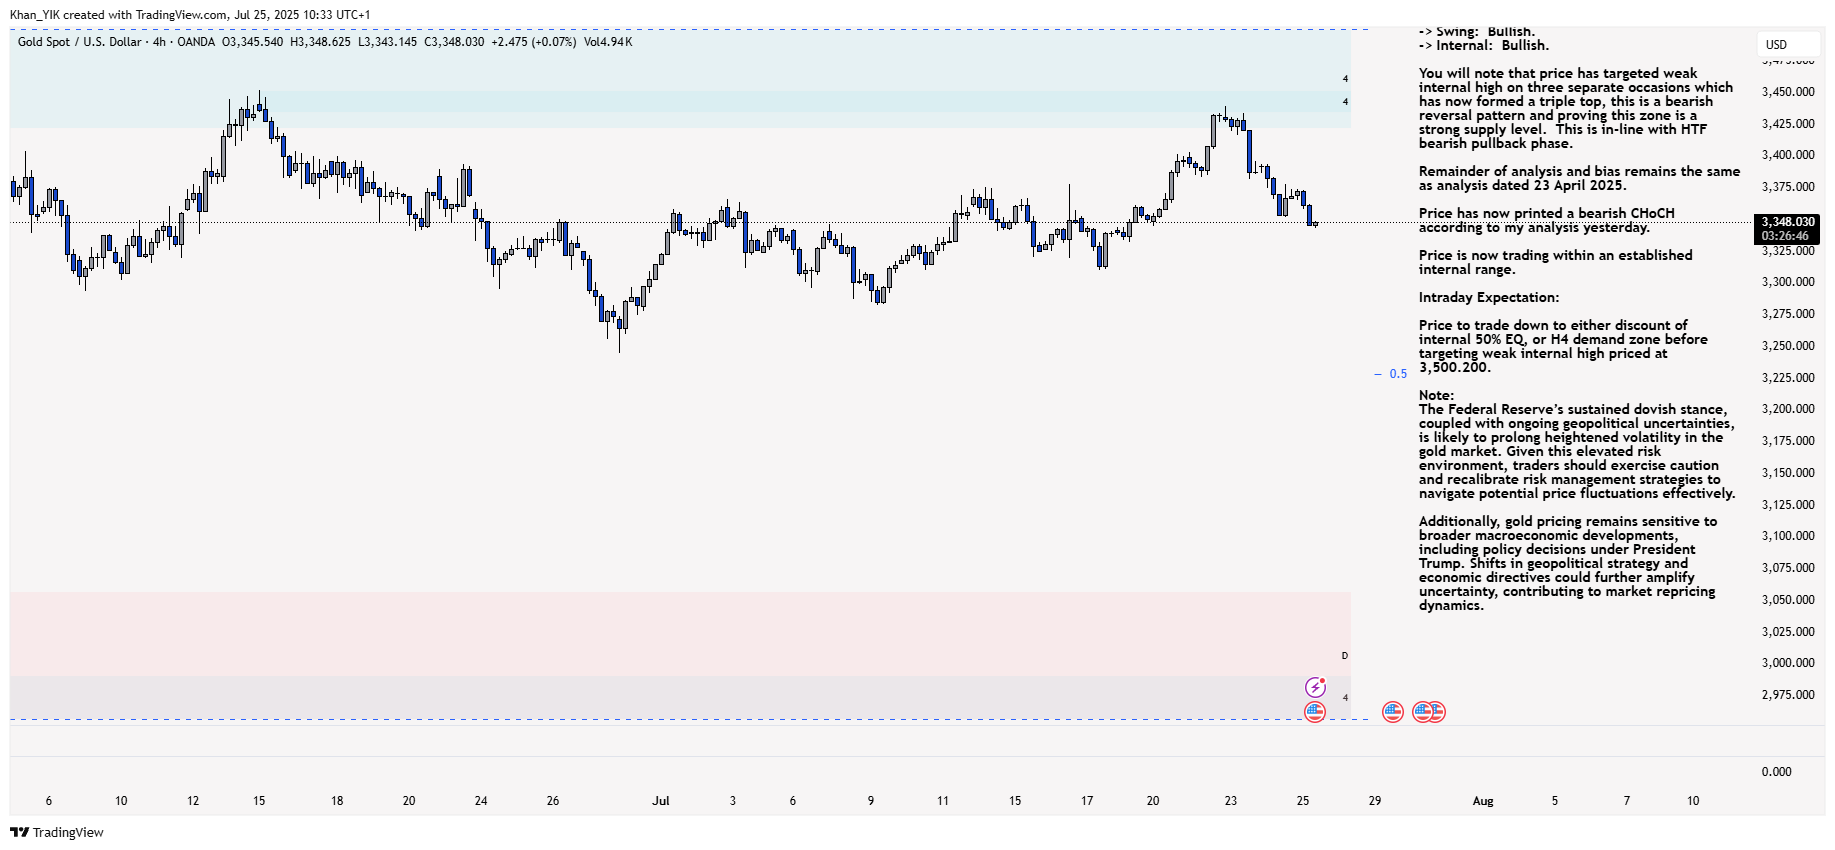Image resolution: width=1835 pixels, height=850 pixels.
Task: Click the Vol4.94K volume readout
Action: pos(608,42)
